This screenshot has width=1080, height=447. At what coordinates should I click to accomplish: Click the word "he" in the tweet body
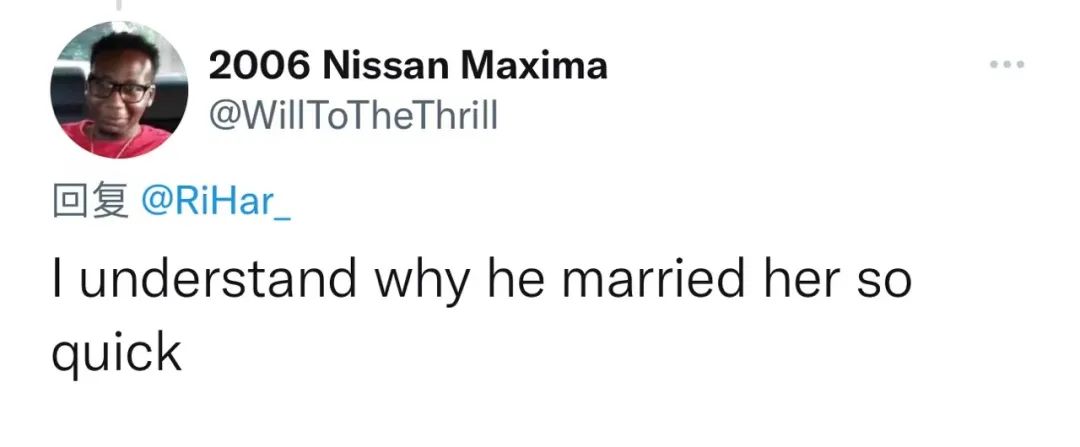514,279
